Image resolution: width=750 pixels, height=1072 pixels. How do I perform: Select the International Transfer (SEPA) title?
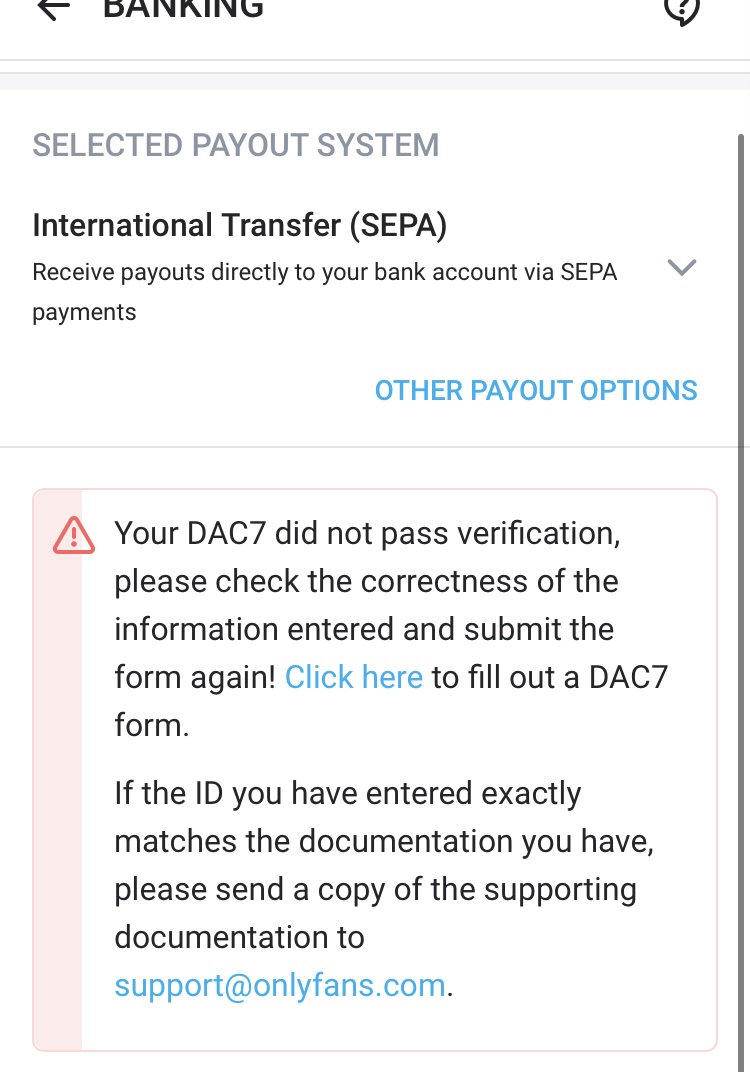point(240,225)
